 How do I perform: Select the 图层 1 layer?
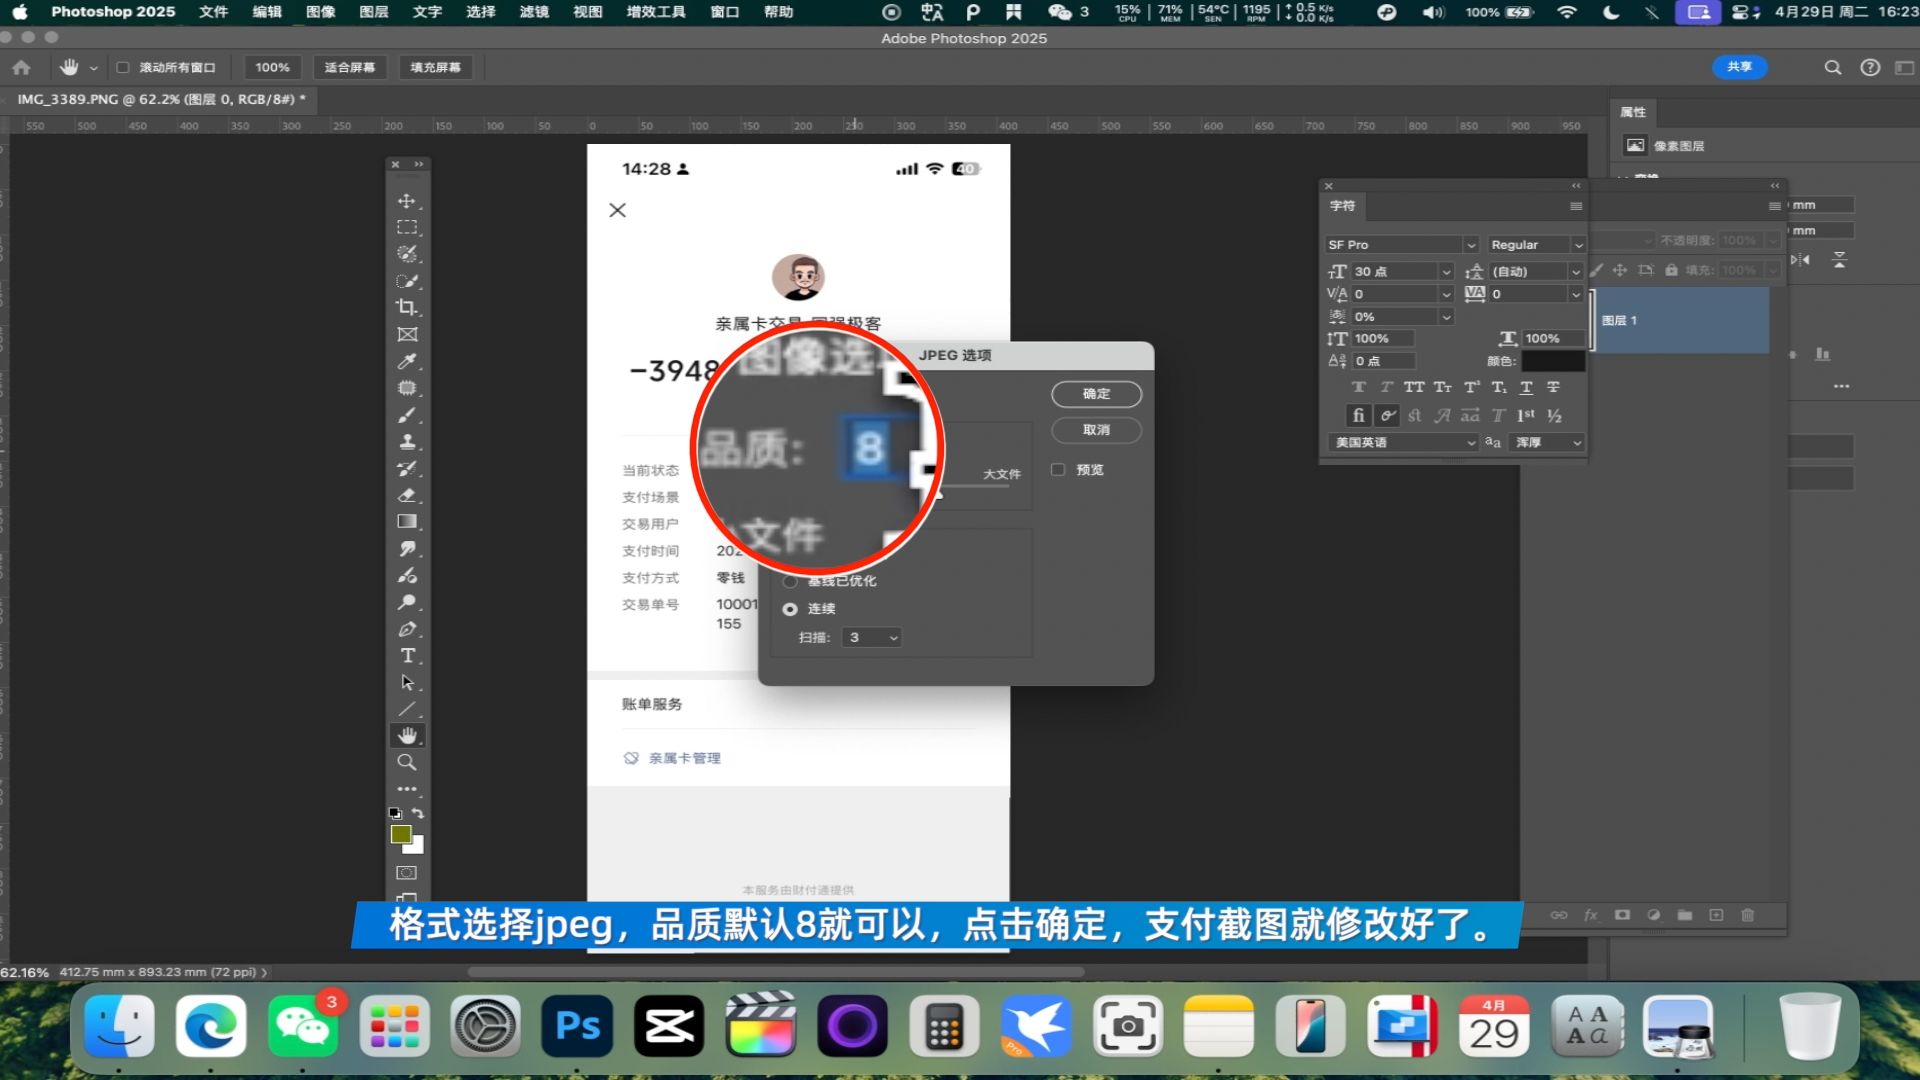[x=1681, y=321]
